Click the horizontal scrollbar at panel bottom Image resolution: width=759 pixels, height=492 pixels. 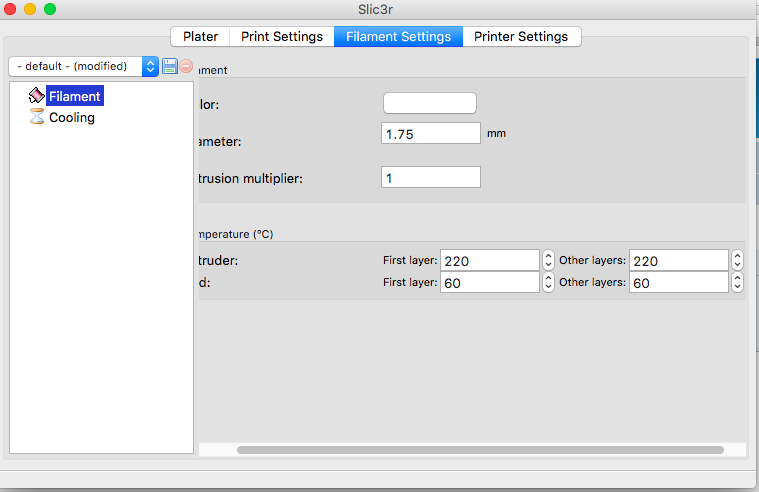480,450
